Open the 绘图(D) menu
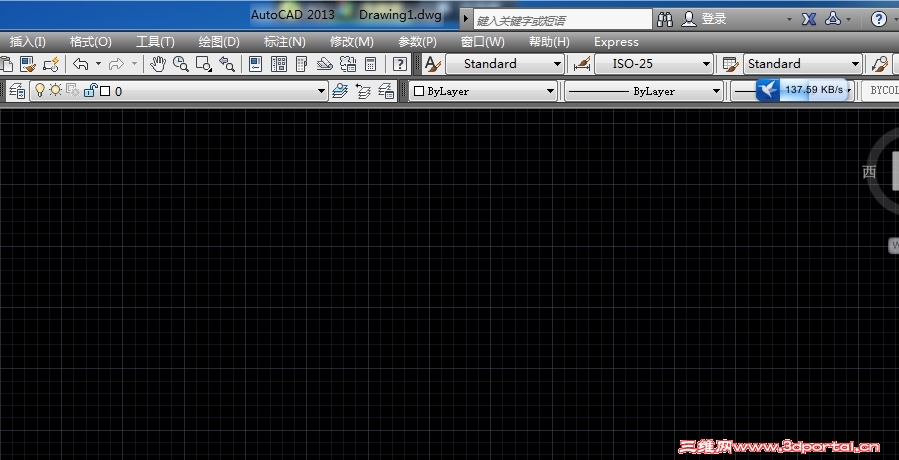This screenshot has width=899, height=460. (219, 42)
